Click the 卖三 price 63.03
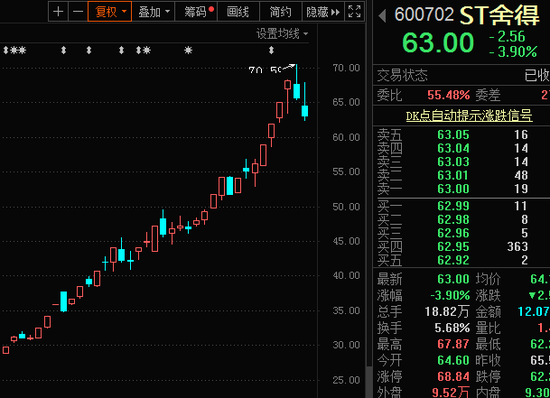 453,162
